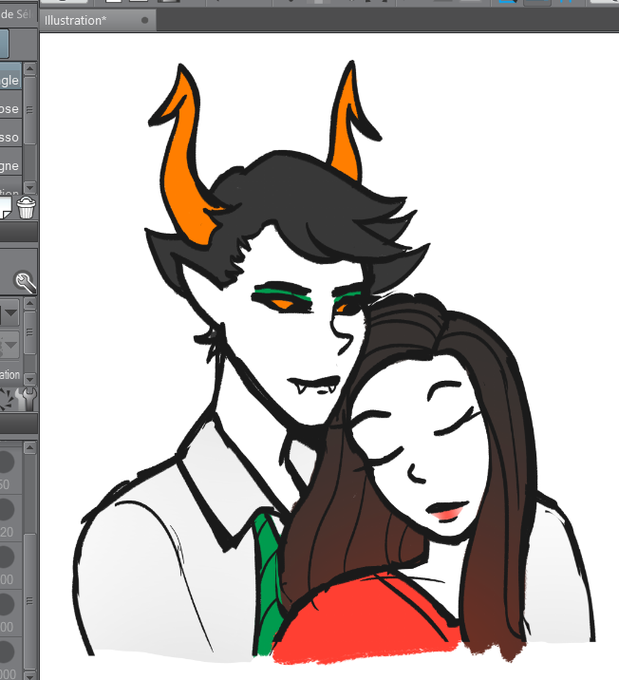The height and width of the screenshot is (680, 619).
Task: Click sub tool list scroll up arrow
Action: tap(30, 69)
